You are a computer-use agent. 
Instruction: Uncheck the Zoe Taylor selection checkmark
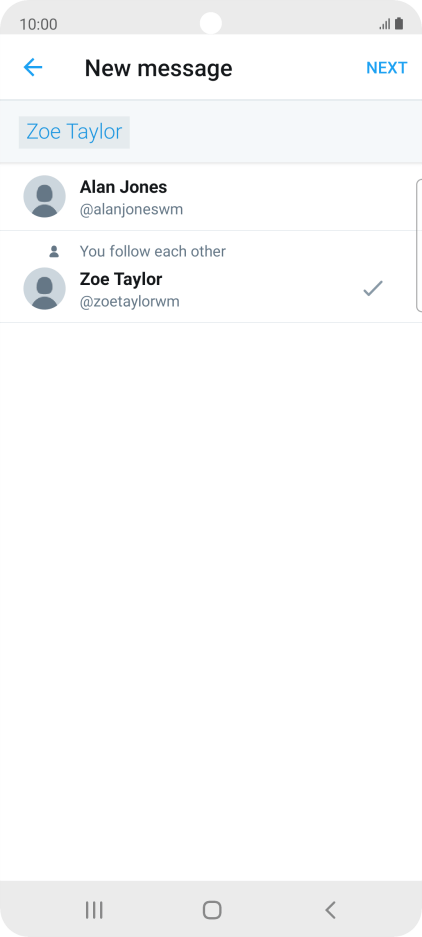click(373, 289)
